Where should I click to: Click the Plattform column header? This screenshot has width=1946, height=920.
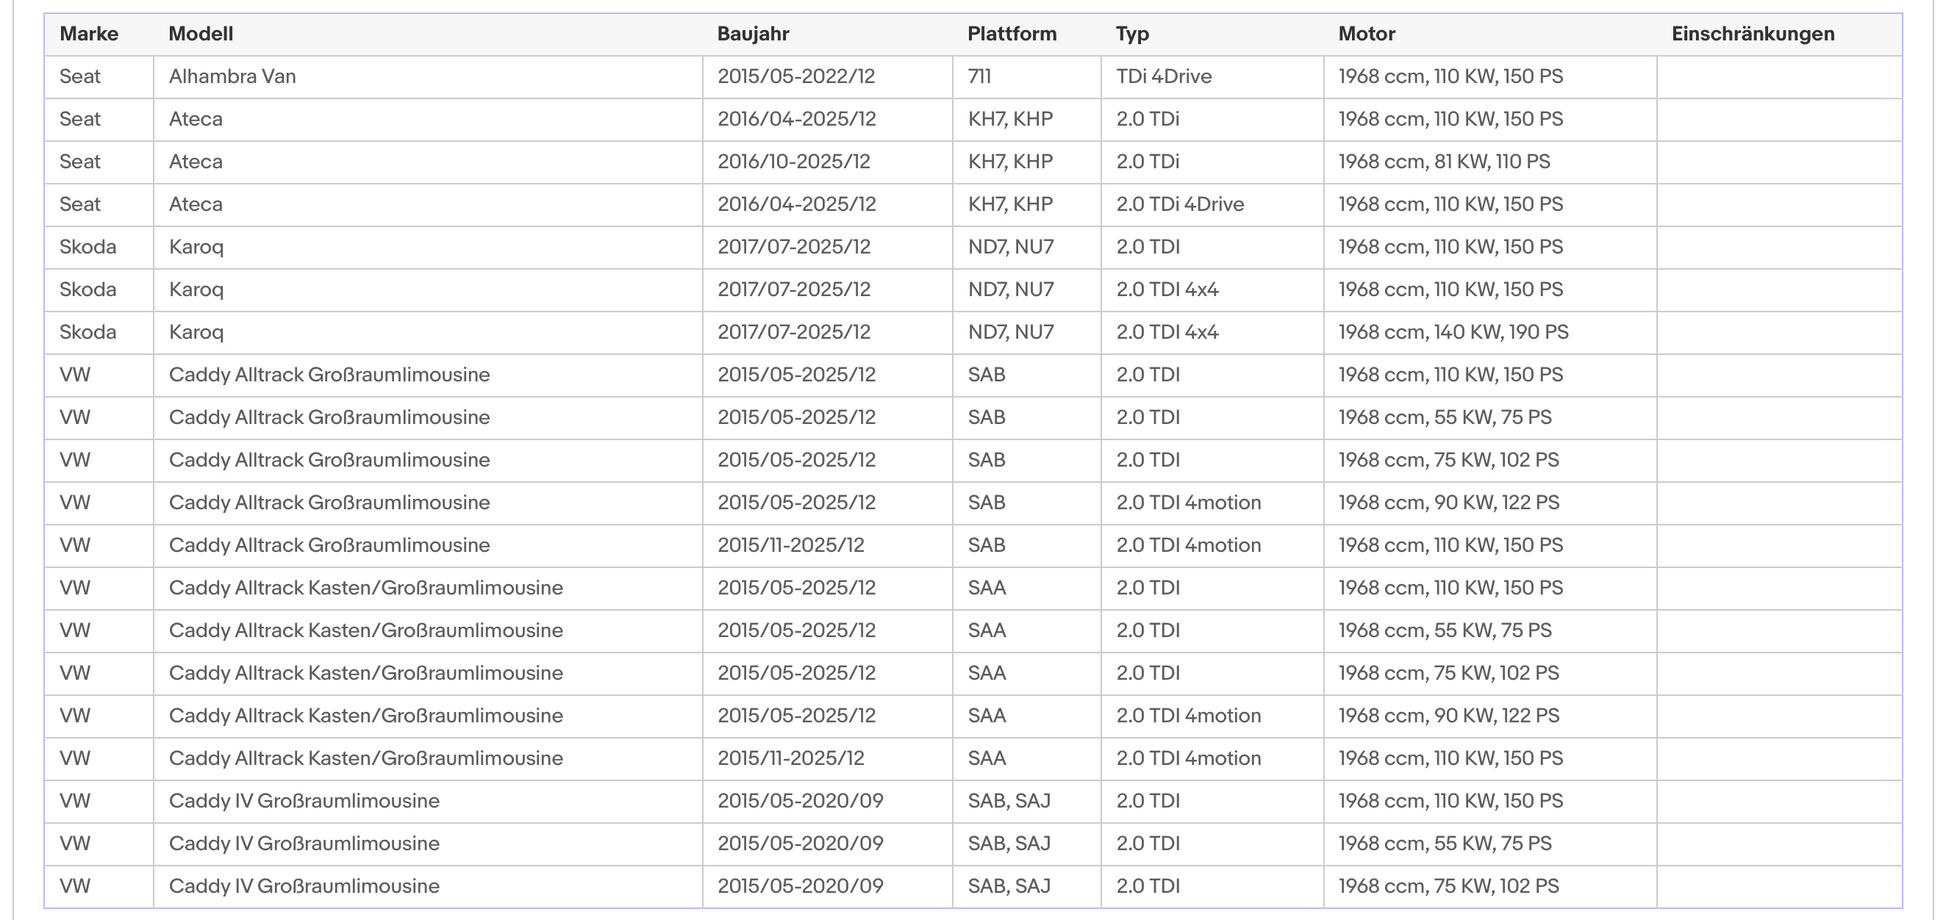1012,34
